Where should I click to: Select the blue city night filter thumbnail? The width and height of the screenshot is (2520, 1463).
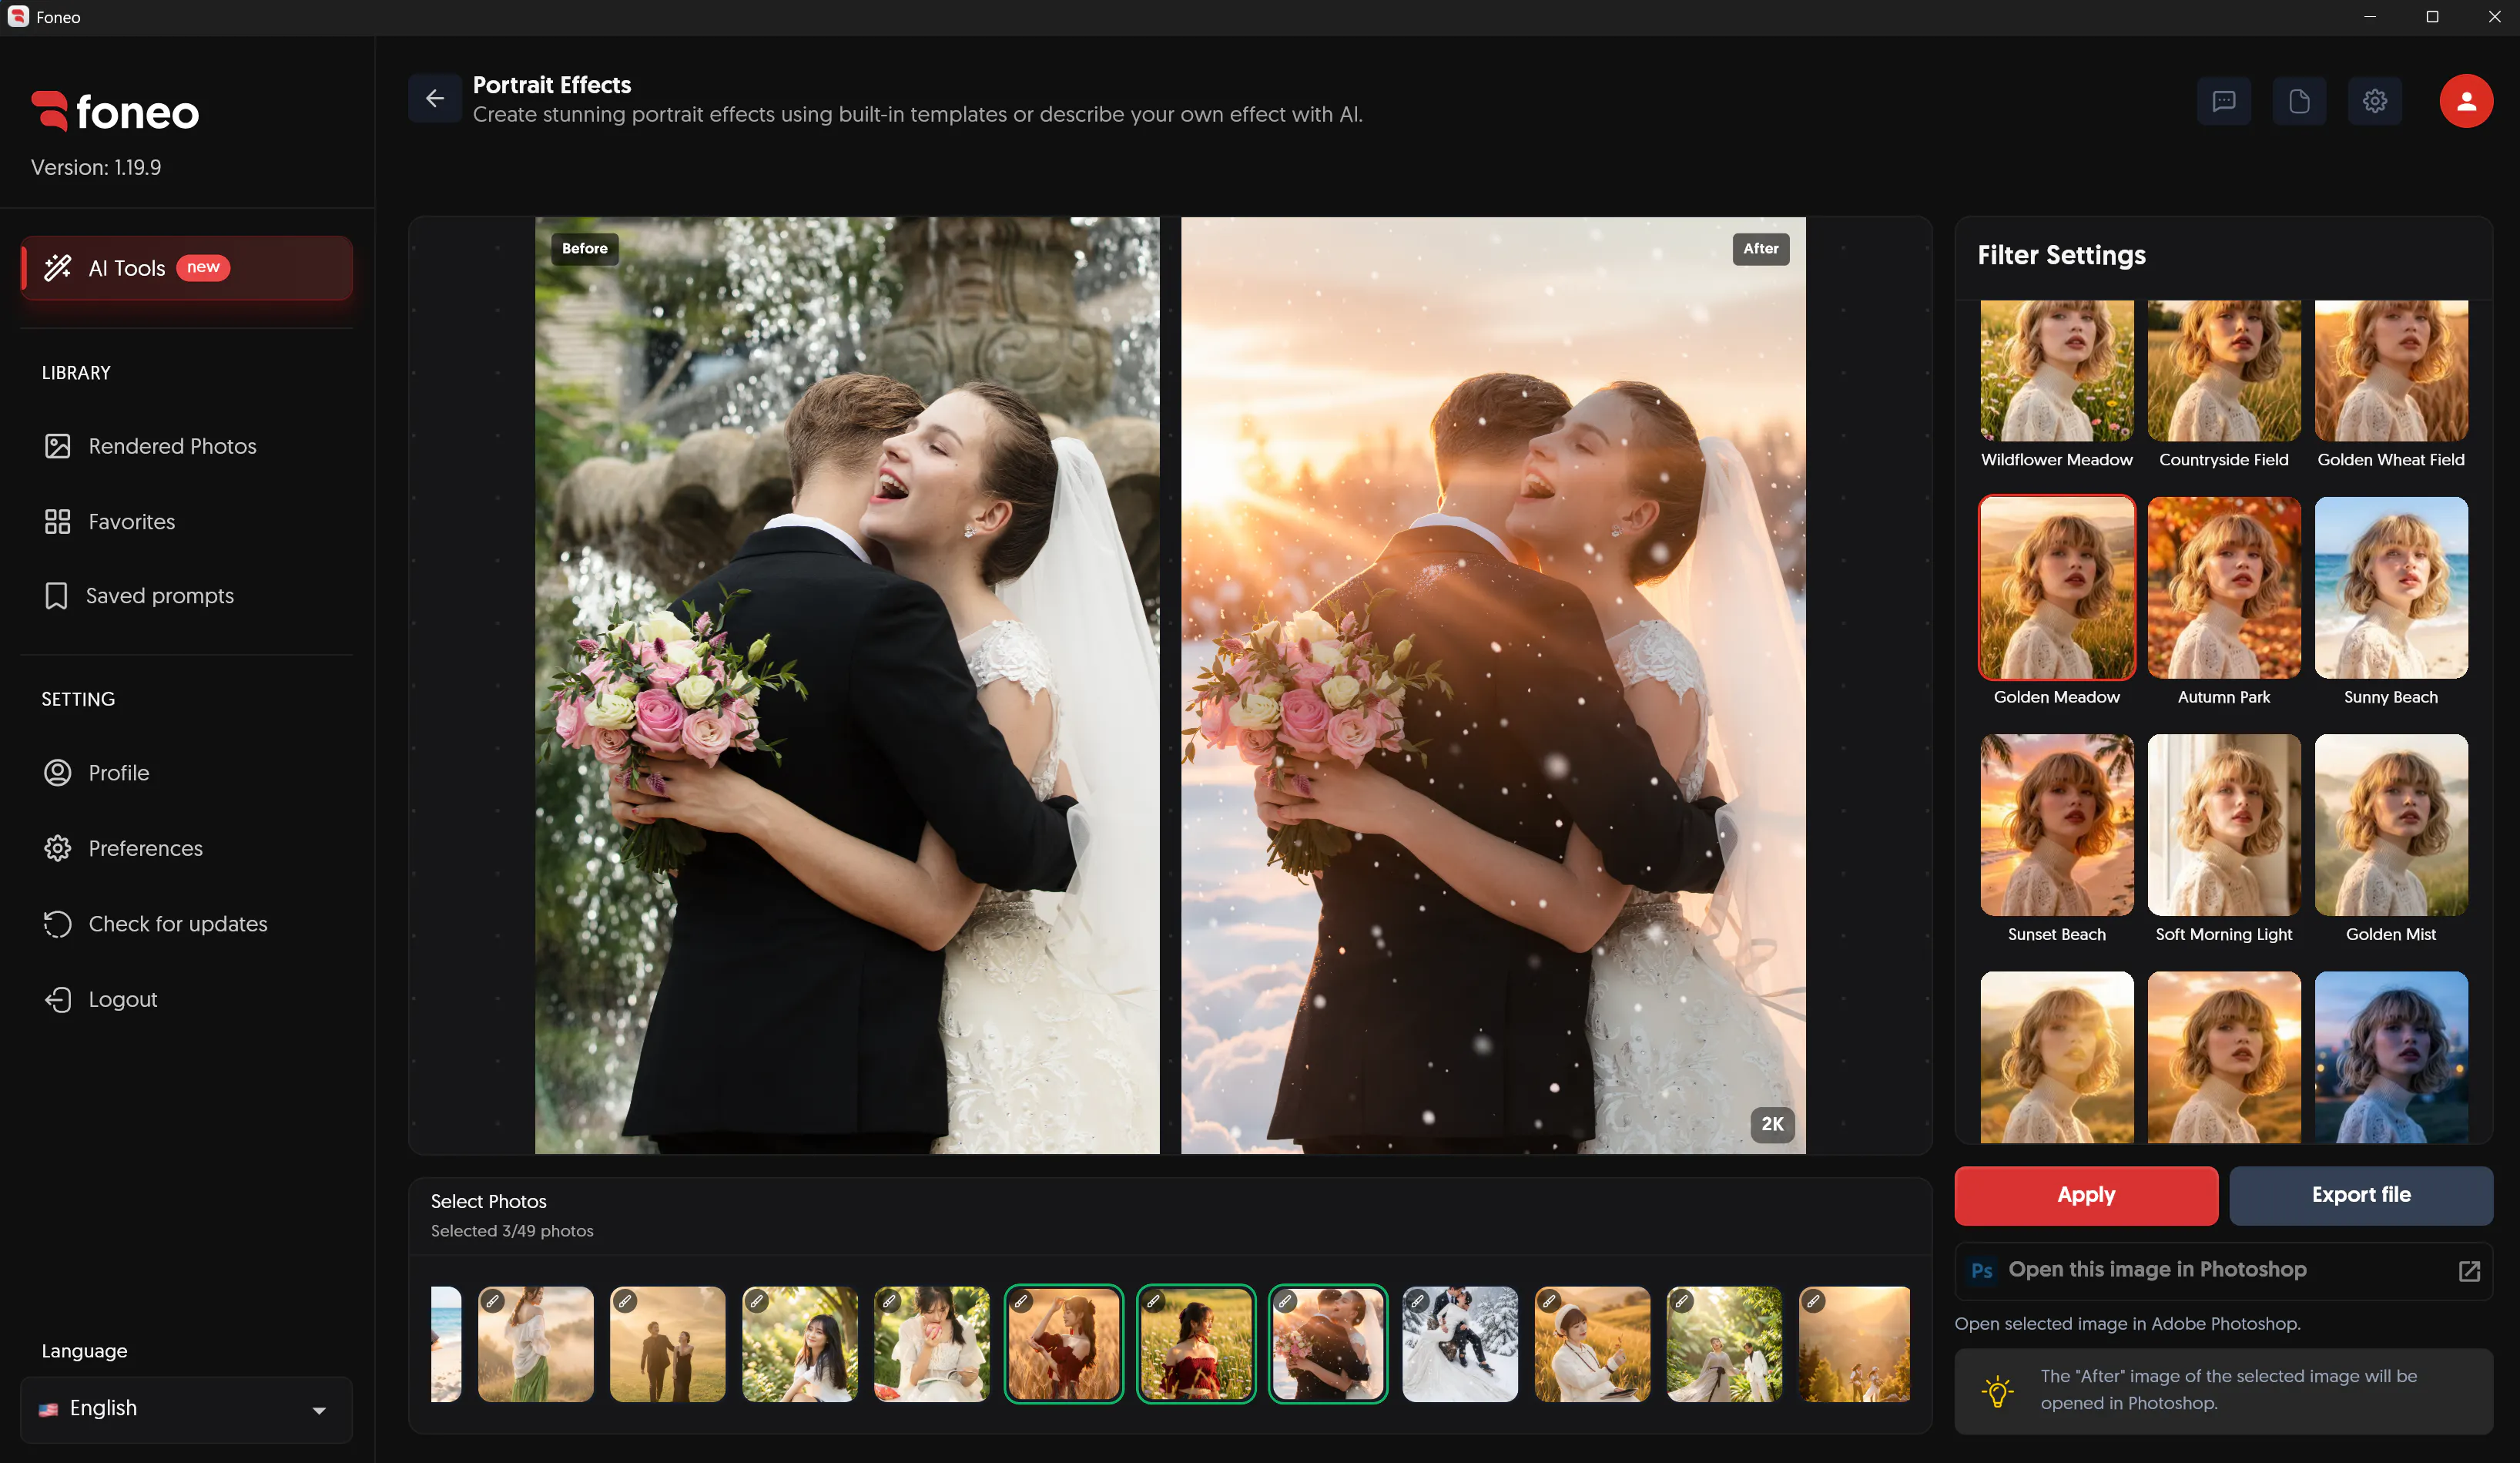click(2391, 1057)
